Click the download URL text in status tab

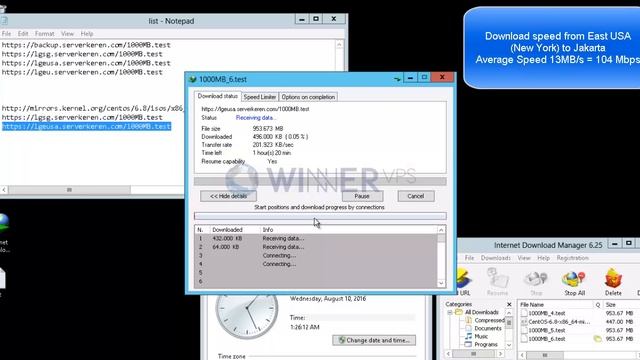pos(255,109)
